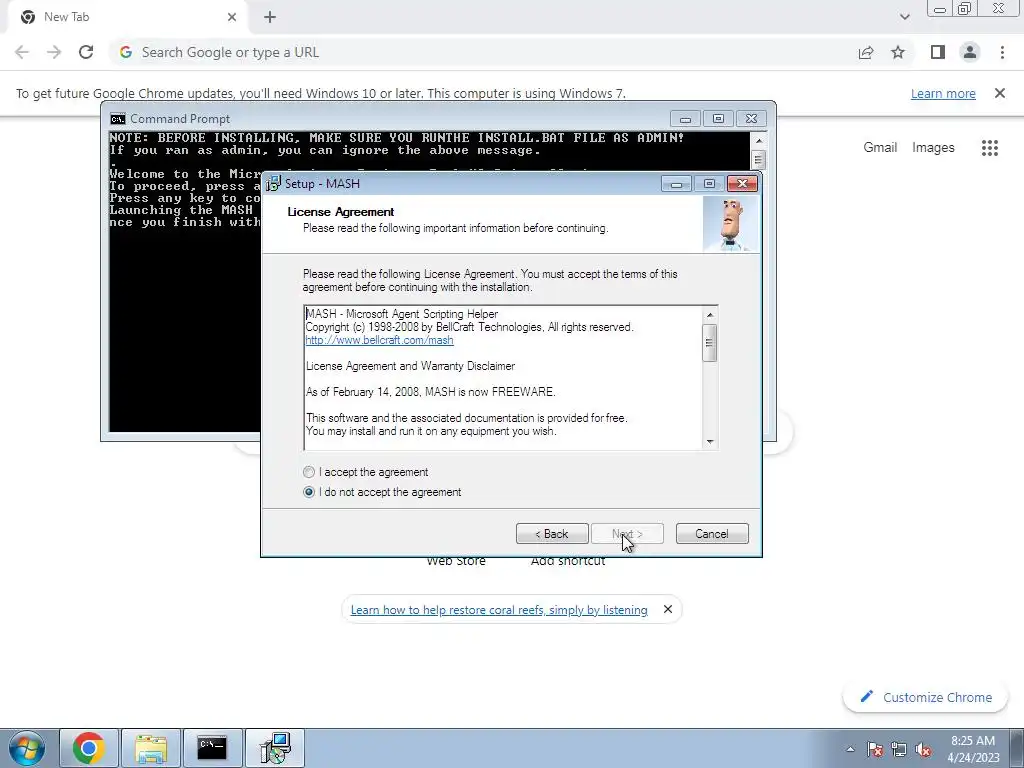Click the Google icon in address bar
The image size is (1024, 768).
(126, 52)
